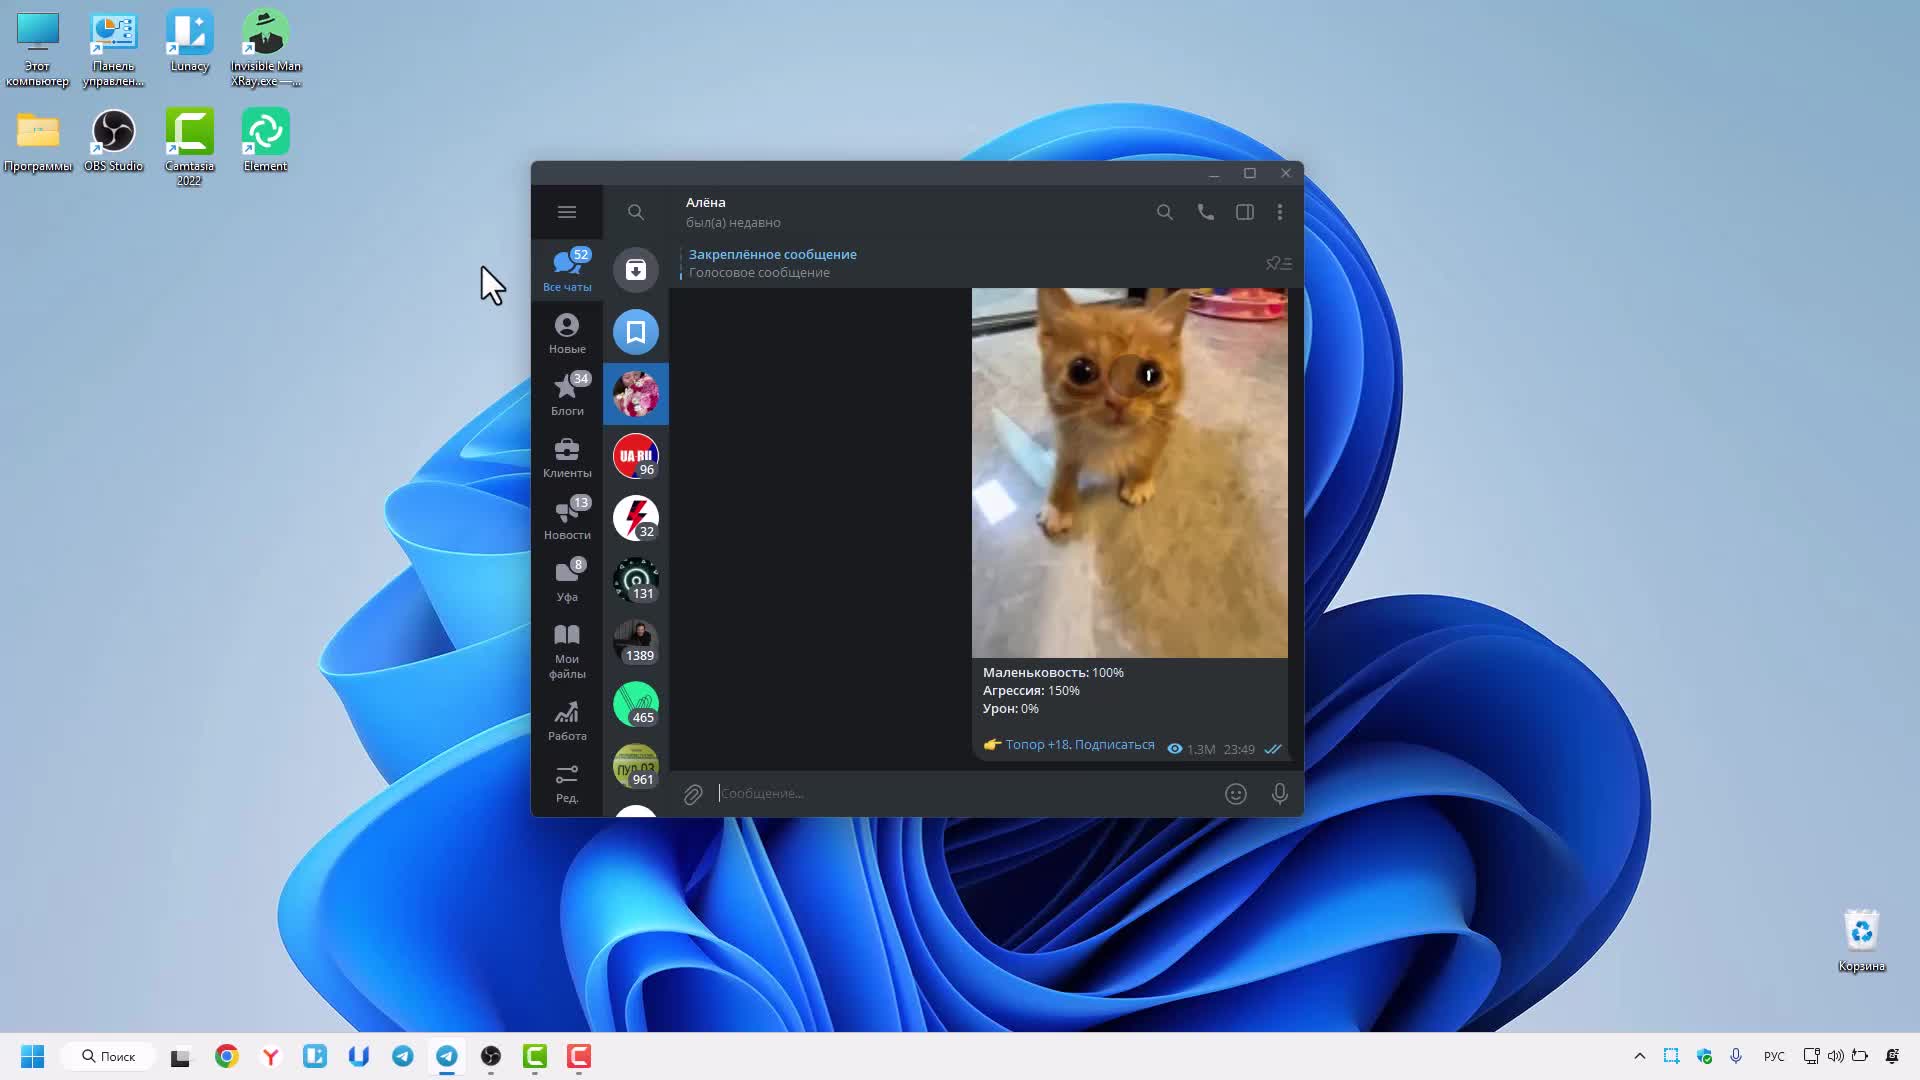The image size is (1920, 1080).
Task: Open the emoji picker
Action: pyautogui.click(x=1236, y=793)
